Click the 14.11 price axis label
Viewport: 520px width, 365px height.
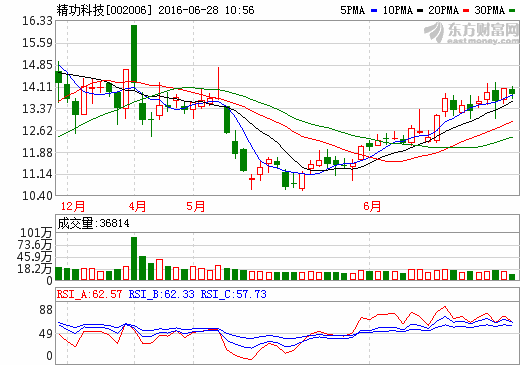[37, 87]
